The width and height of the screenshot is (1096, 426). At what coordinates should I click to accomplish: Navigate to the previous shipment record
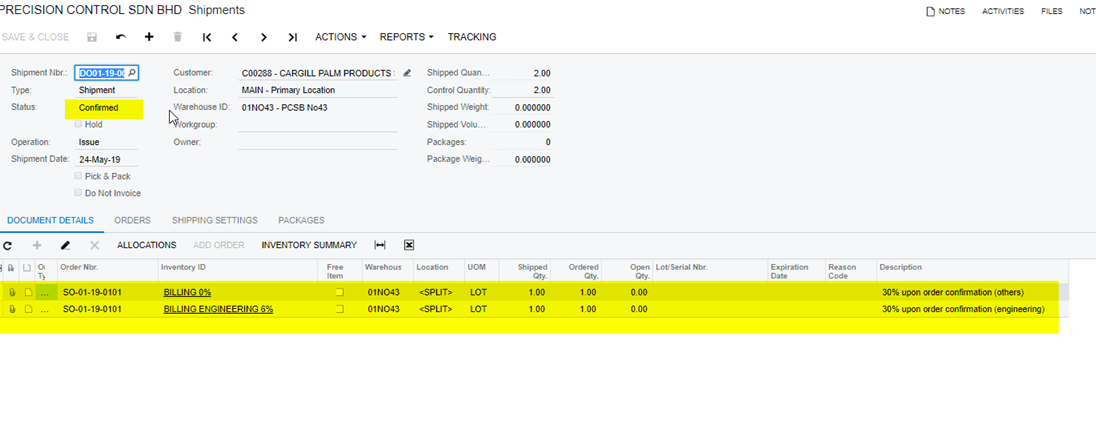pos(235,37)
